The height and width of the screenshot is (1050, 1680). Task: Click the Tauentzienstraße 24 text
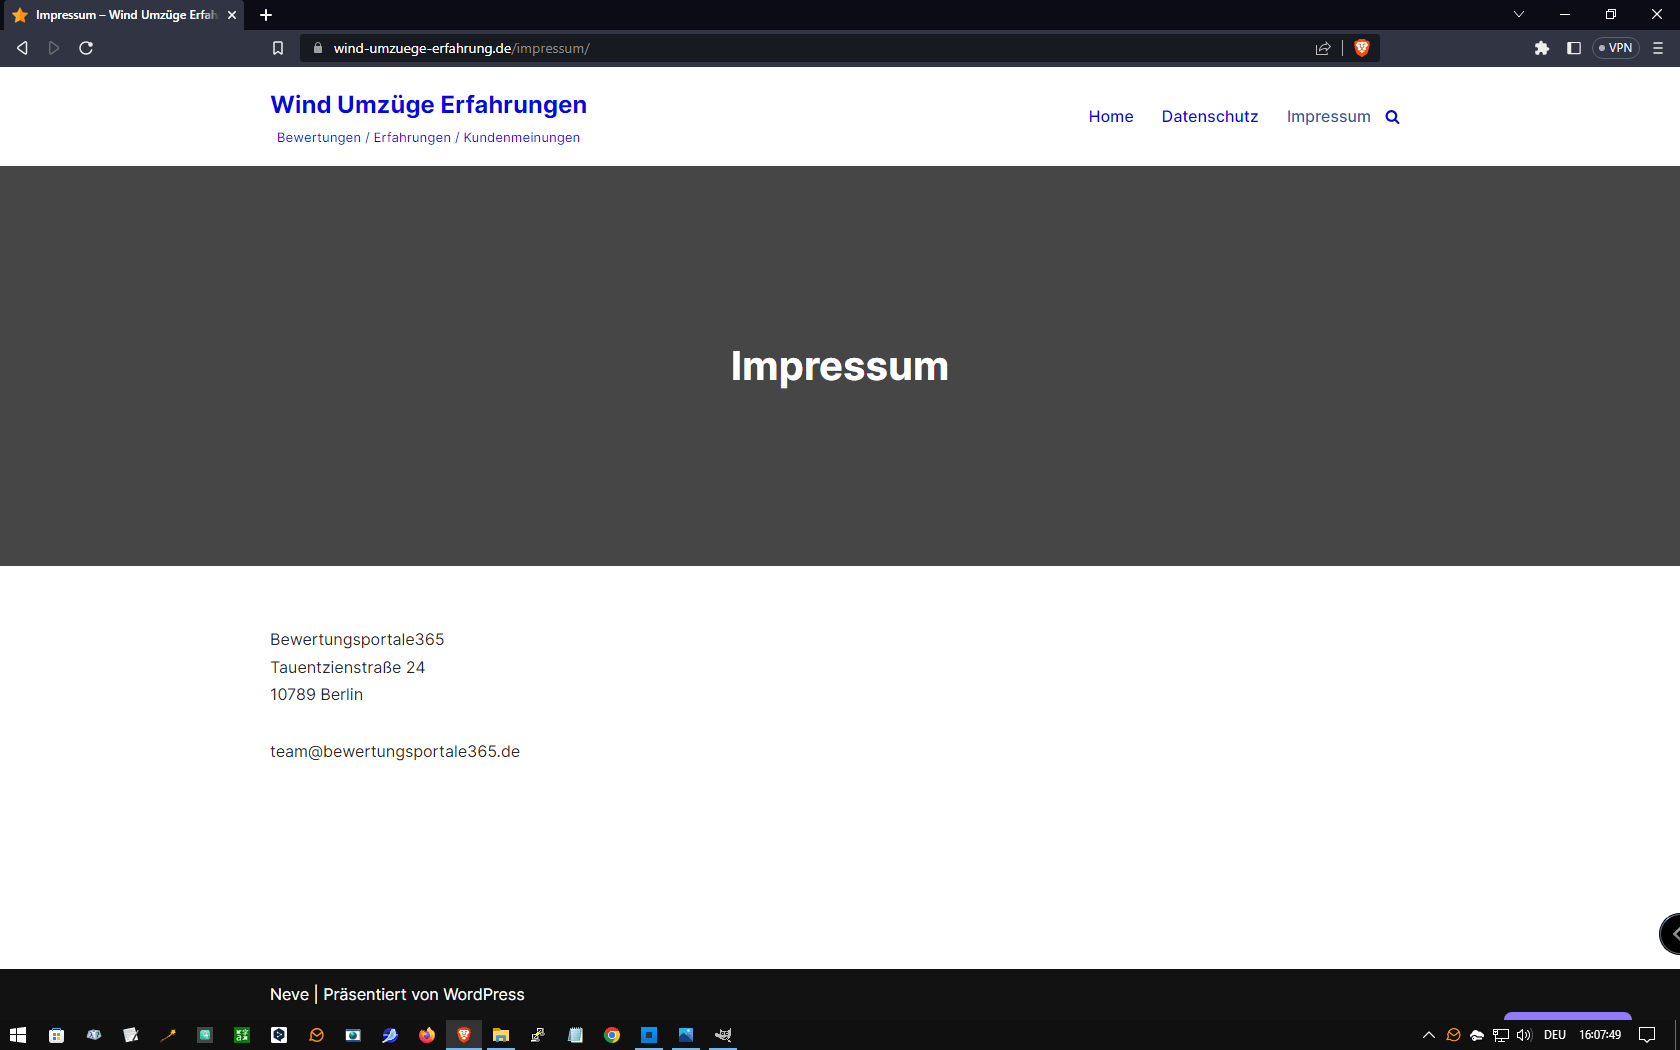coord(347,667)
